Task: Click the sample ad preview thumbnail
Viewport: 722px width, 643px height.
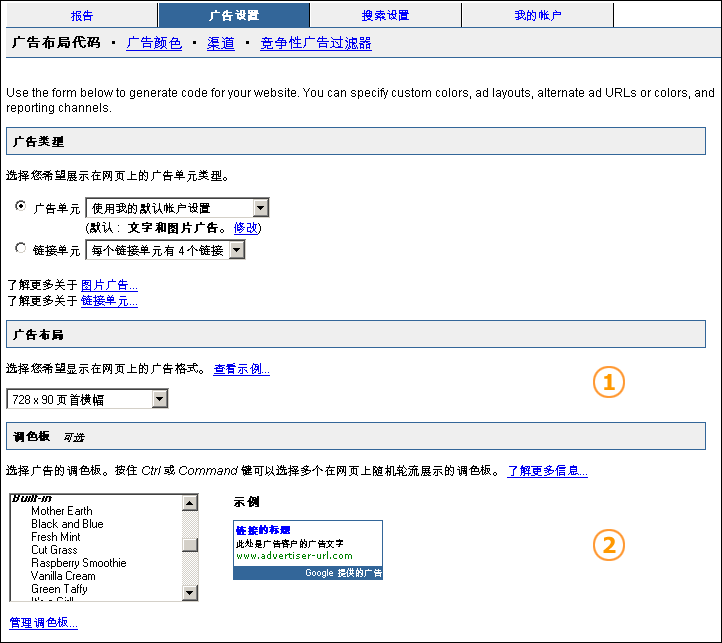Action: click(308, 549)
